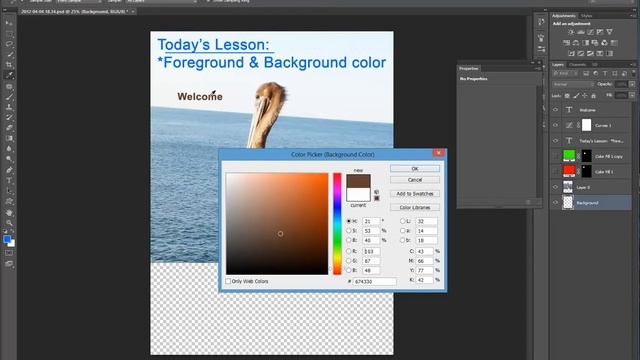Select the Dodge tool
This screenshot has width=640, height=360.
[9, 159]
